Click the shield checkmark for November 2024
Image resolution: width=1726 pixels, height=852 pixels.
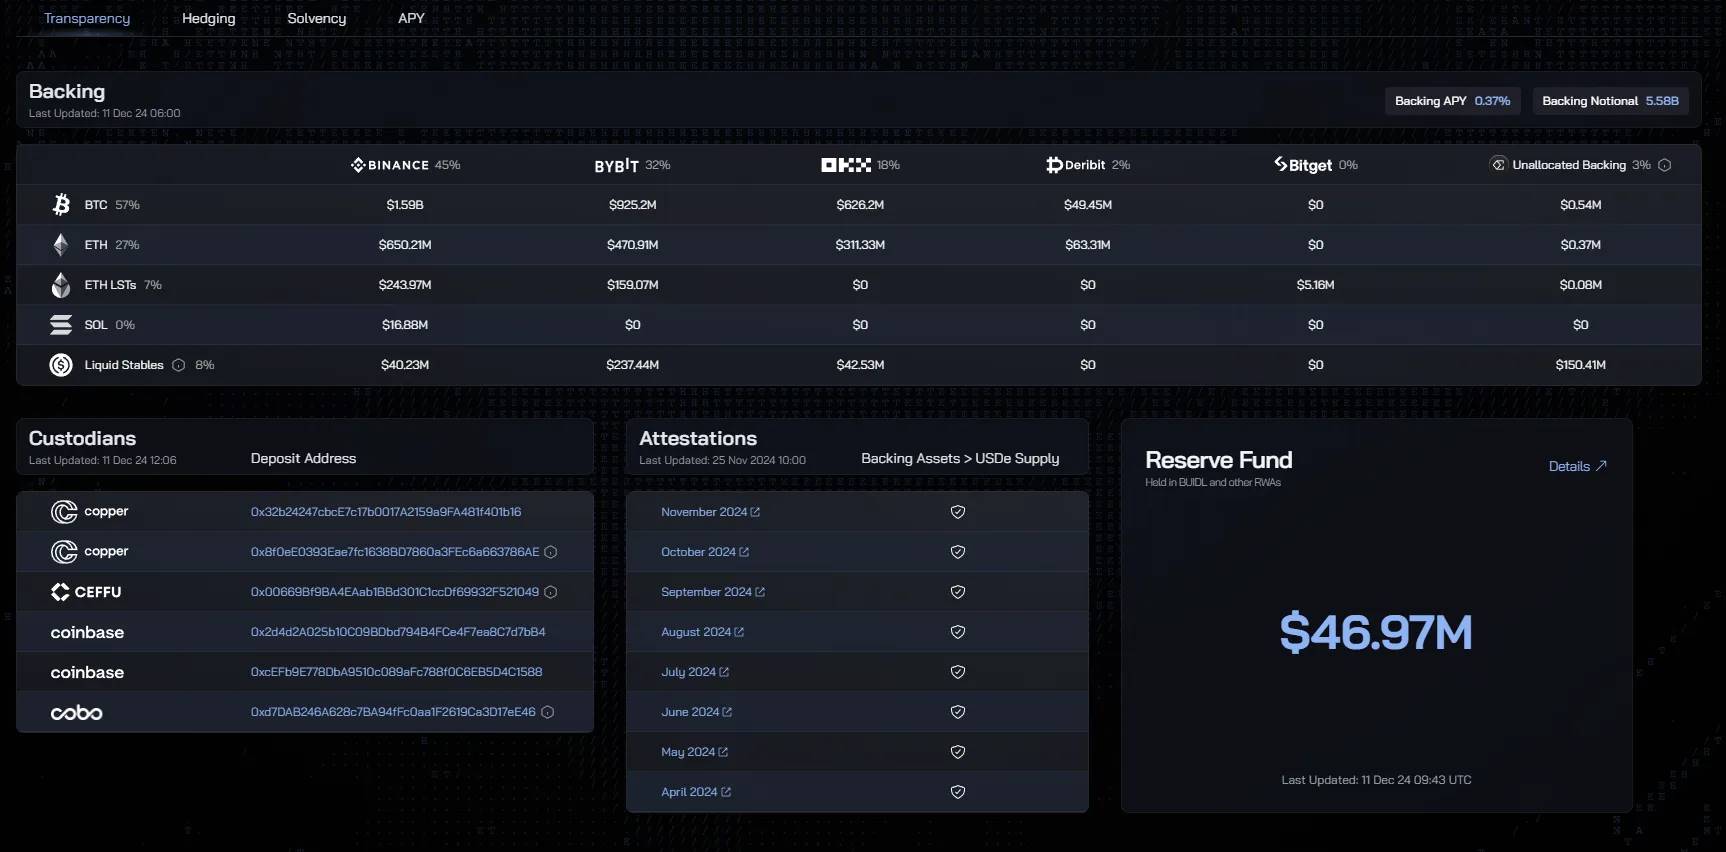[x=957, y=512]
